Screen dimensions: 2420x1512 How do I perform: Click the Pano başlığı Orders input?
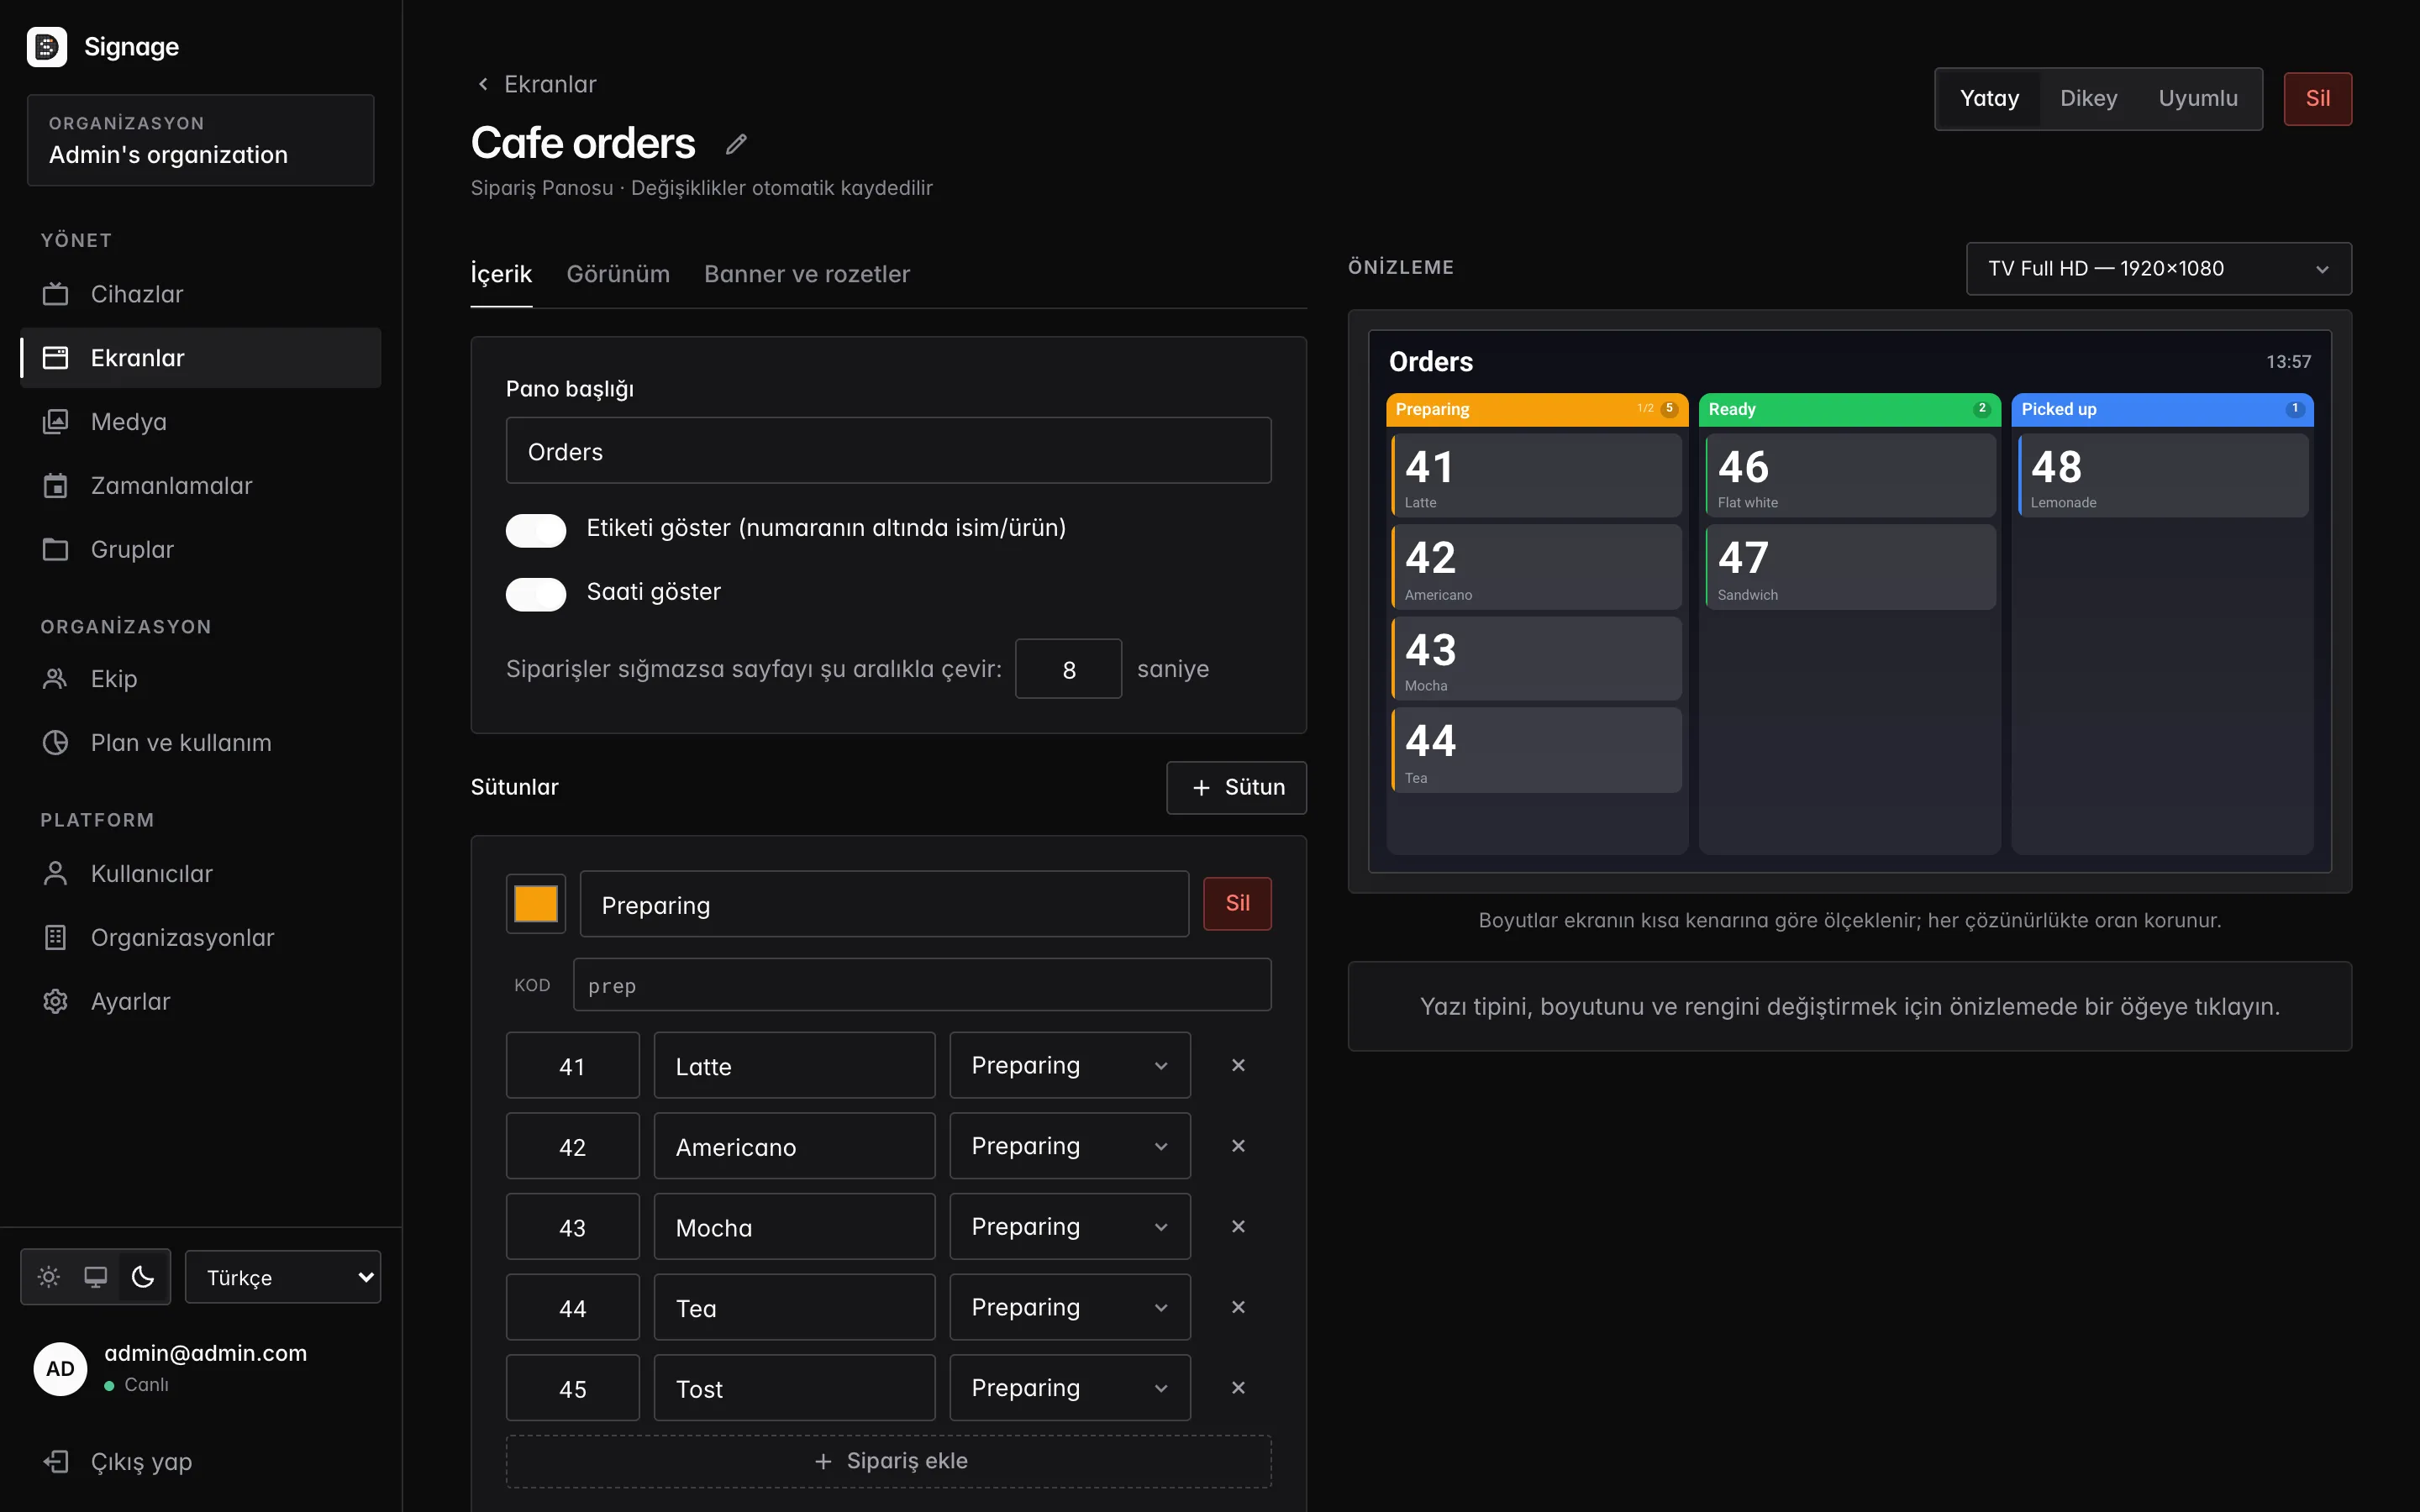pyautogui.click(x=888, y=451)
